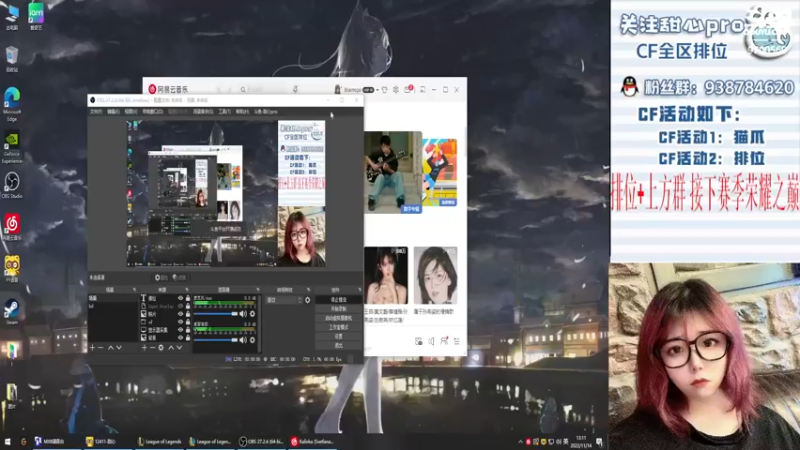Toggle visibility of the bottom 背景 source

pos(180,338)
